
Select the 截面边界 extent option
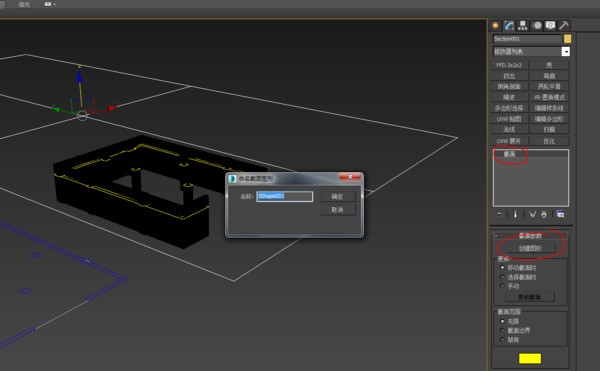click(502, 330)
